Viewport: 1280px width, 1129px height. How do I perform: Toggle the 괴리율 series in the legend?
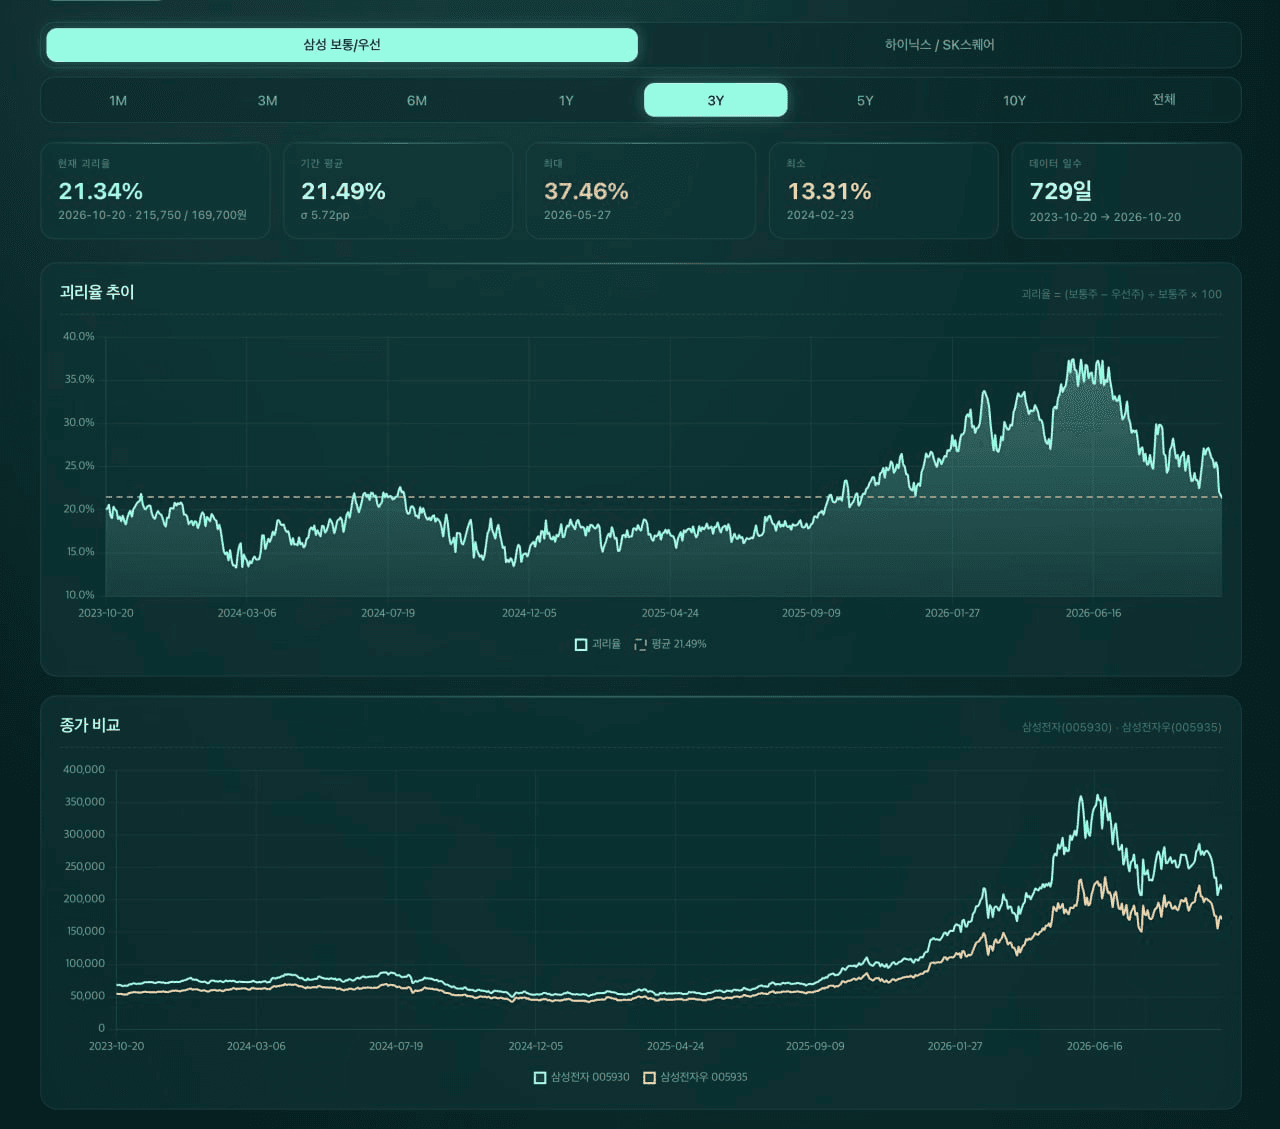coord(598,644)
